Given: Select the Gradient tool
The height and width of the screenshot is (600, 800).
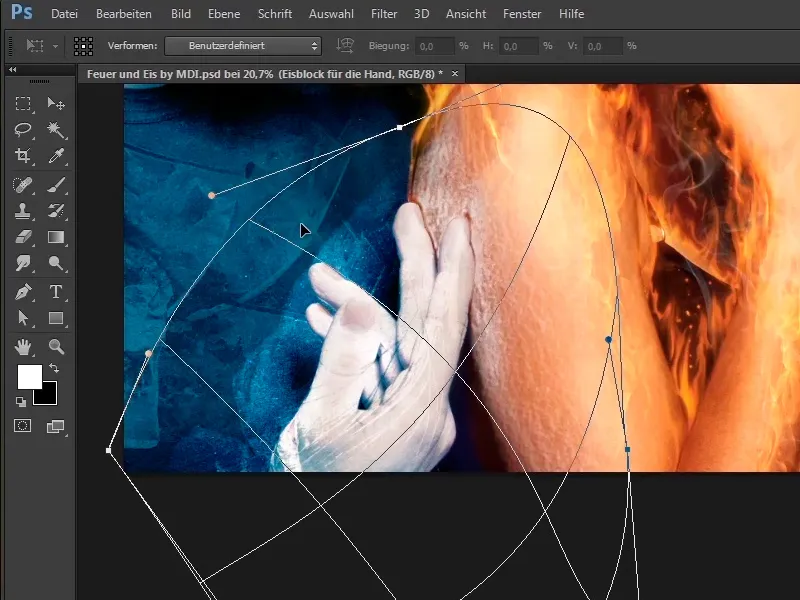Looking at the screenshot, I should (56, 237).
